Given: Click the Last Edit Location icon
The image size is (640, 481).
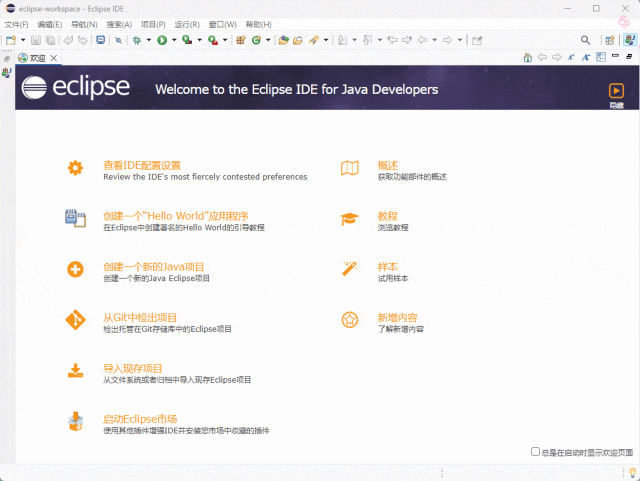Looking at the screenshot, I should (x=392, y=40).
